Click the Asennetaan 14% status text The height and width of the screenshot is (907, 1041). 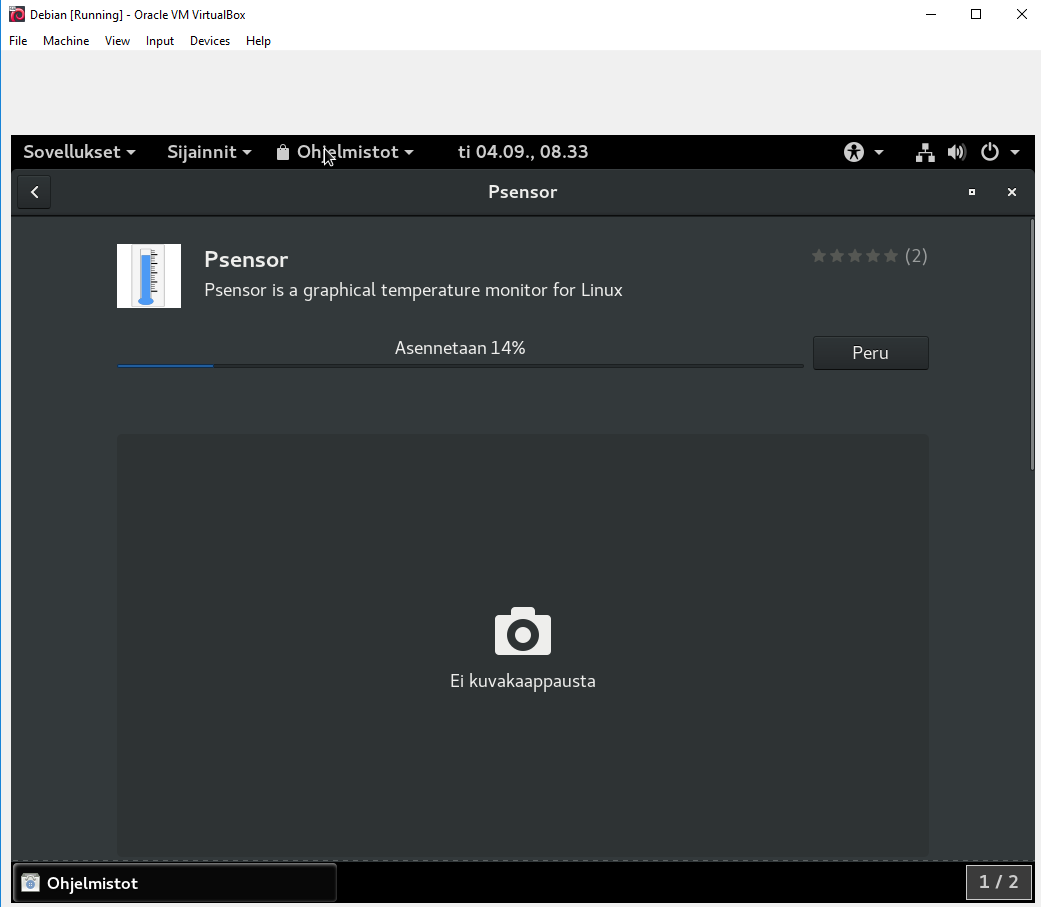(460, 347)
